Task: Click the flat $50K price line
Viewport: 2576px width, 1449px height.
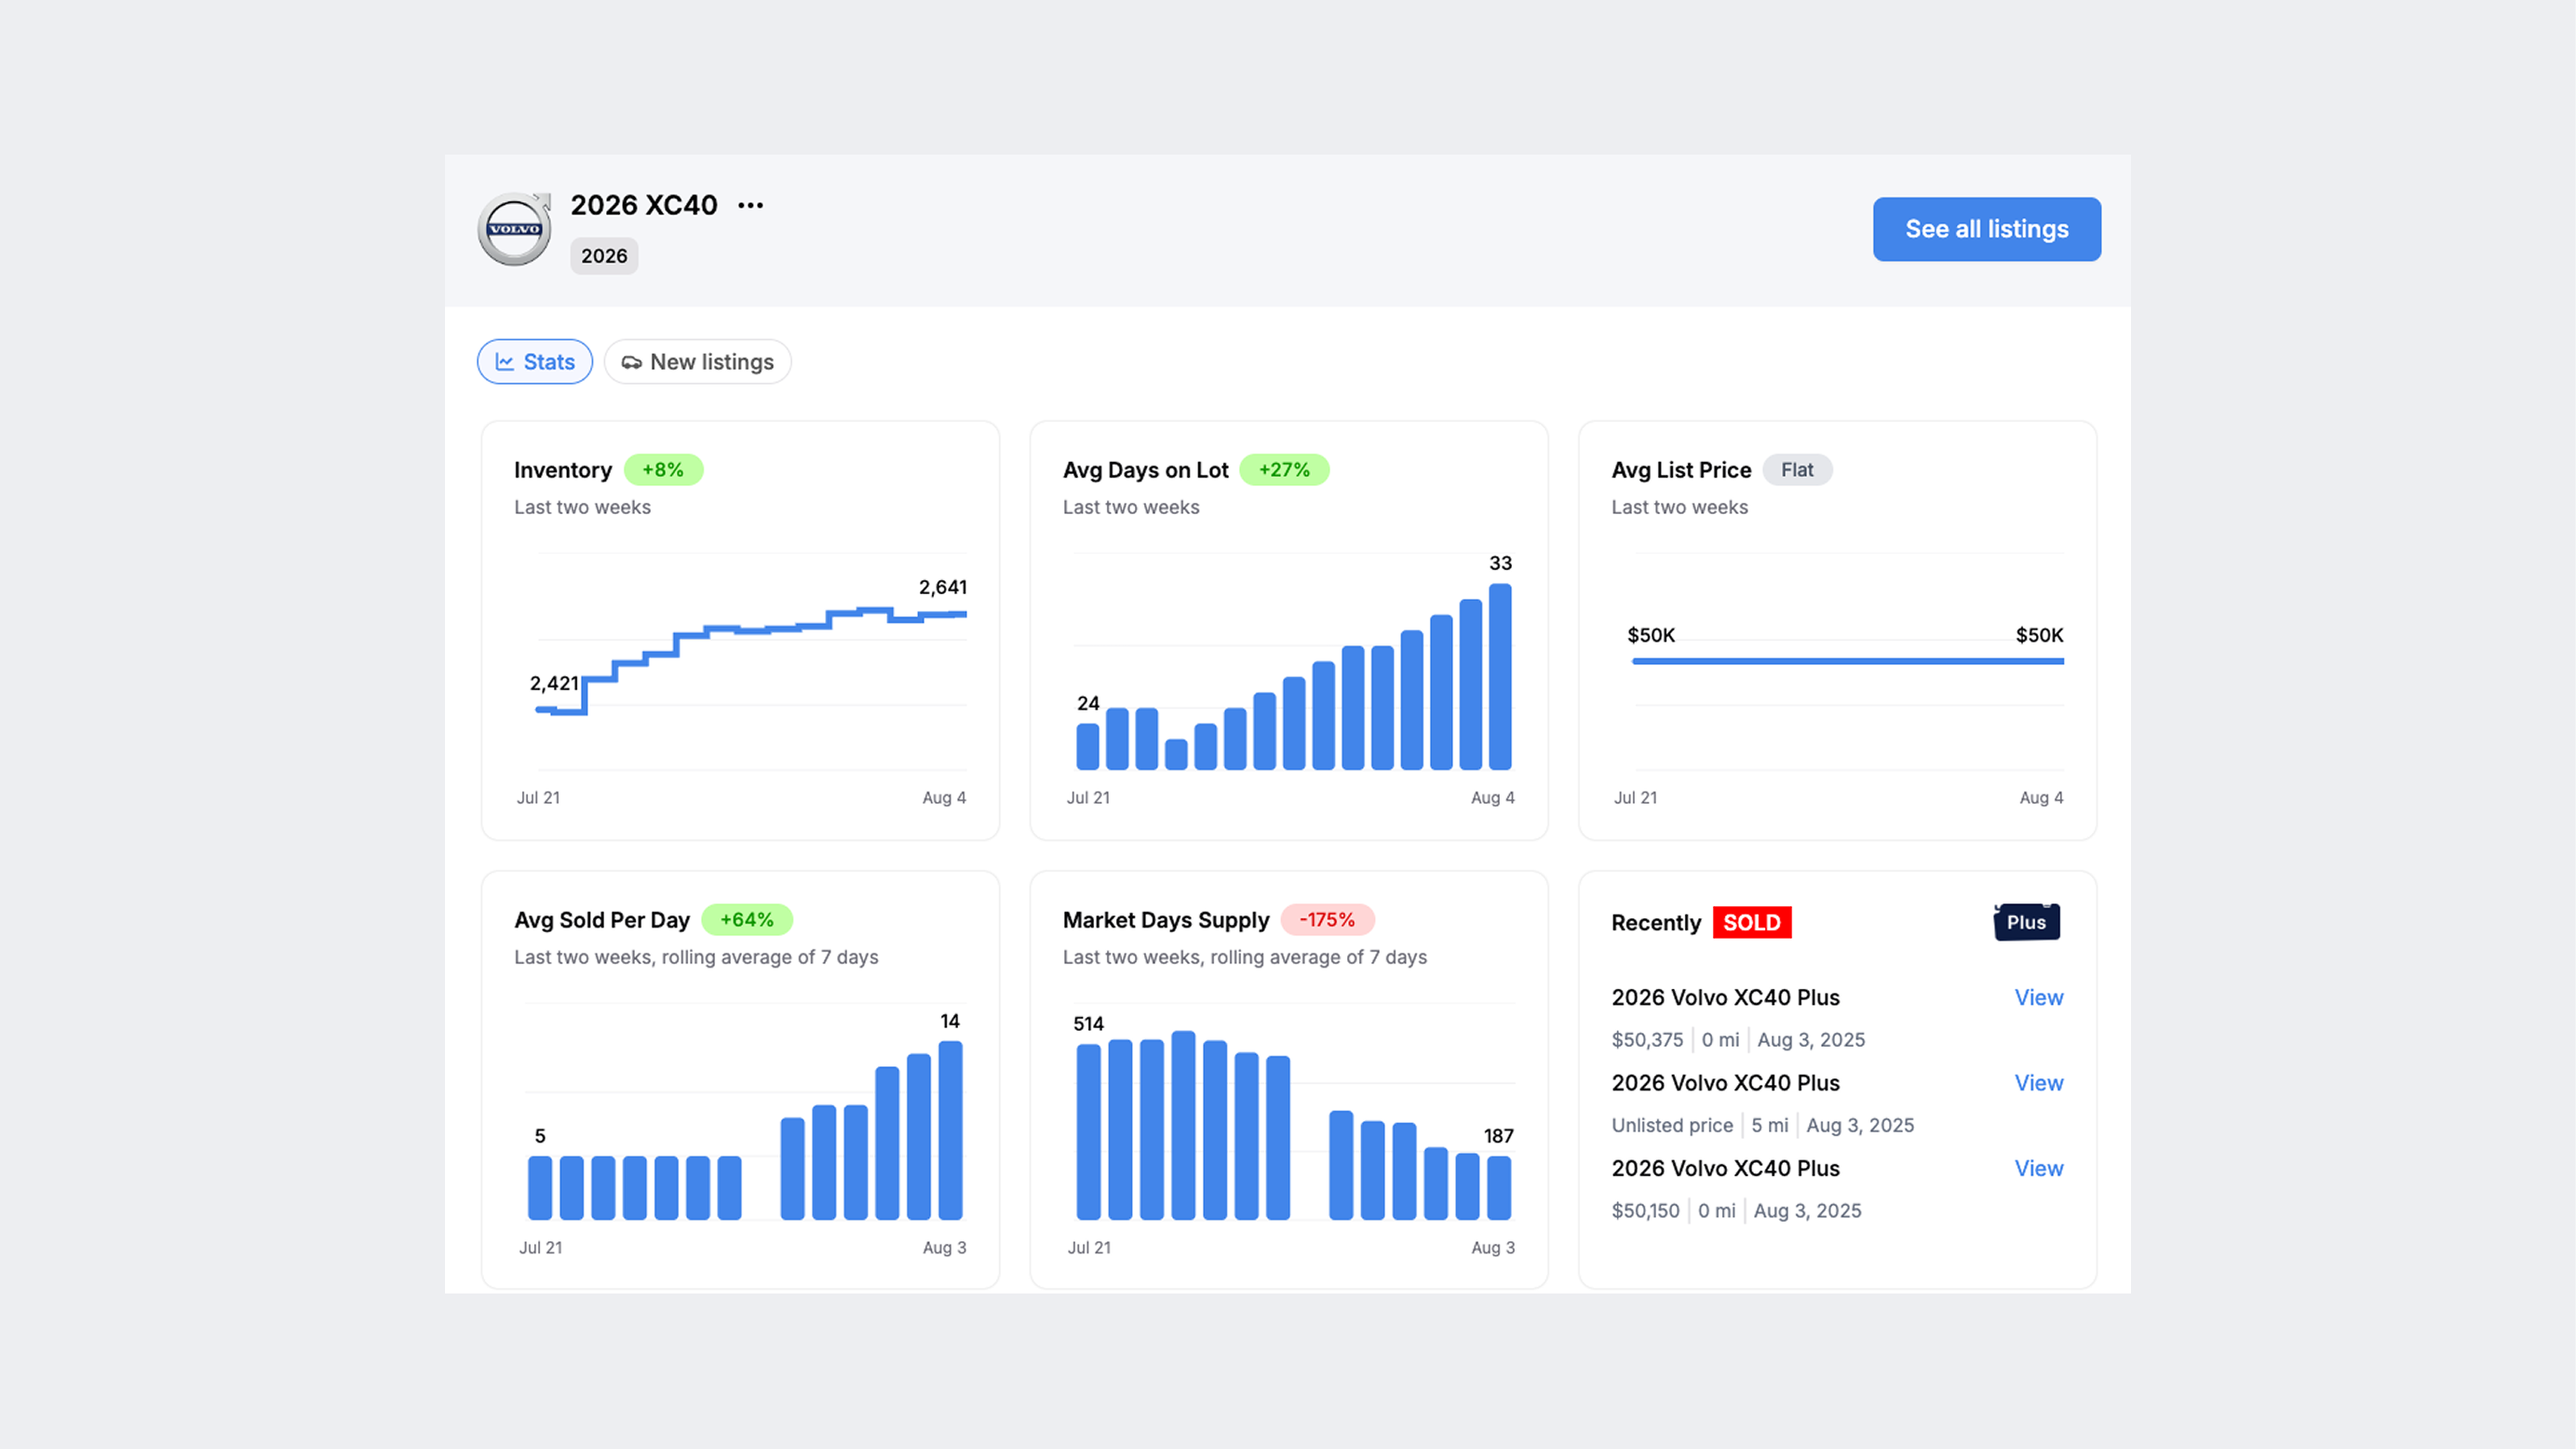Action: click(1848, 661)
